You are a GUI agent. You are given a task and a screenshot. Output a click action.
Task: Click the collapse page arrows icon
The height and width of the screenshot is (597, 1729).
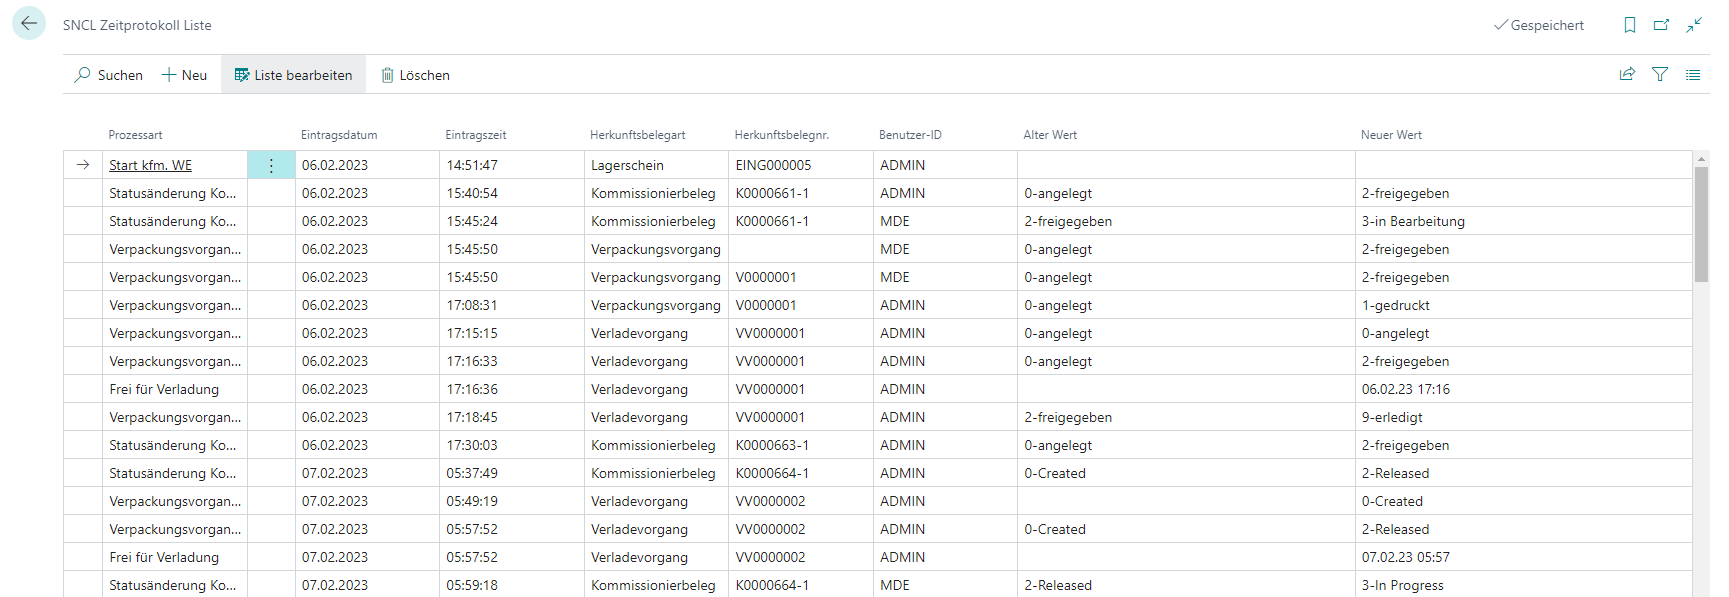click(1693, 25)
